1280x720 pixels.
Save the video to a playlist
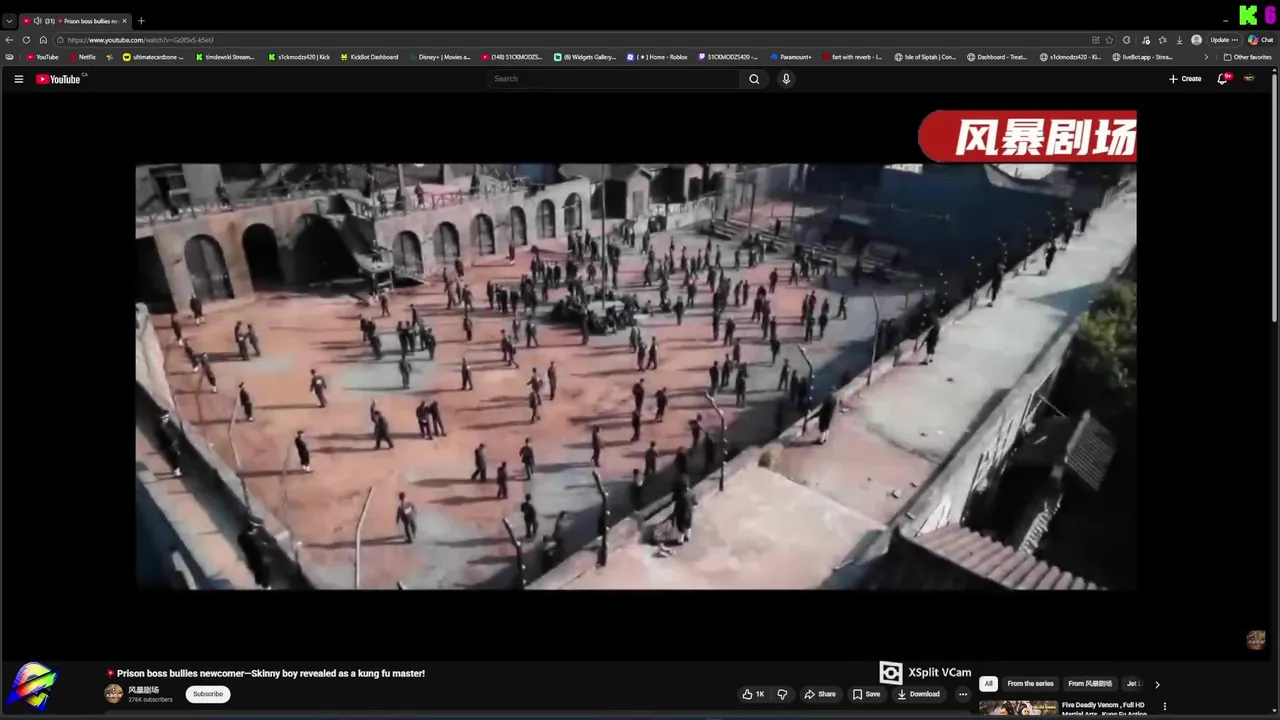pos(866,694)
